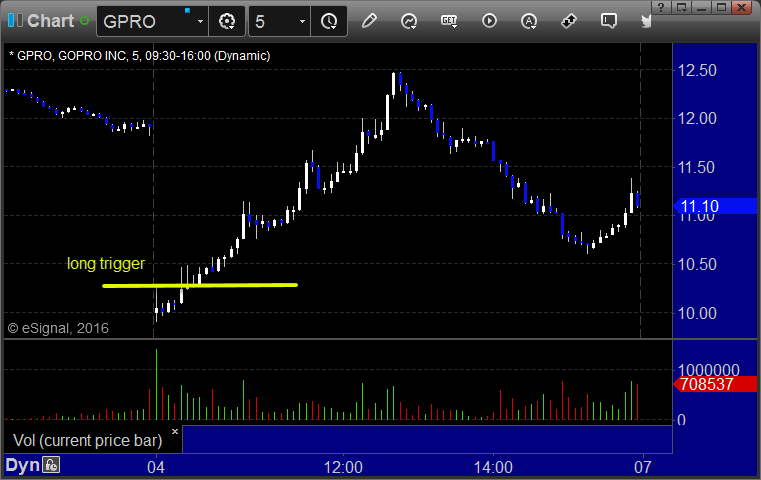The width and height of the screenshot is (761, 480).
Task: Click the window options dropdown icon beside help
Action: pyautogui.click(x=681, y=7)
